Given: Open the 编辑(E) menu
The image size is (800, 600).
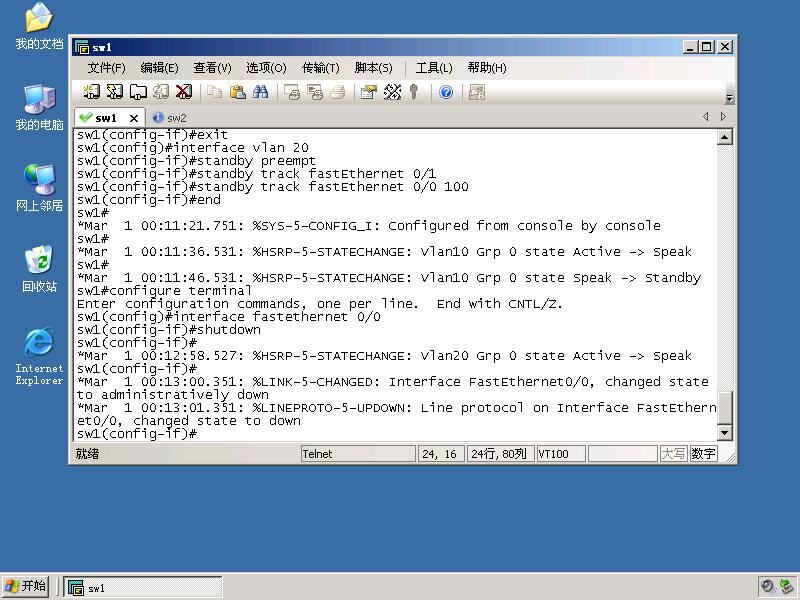Looking at the screenshot, I should tap(159, 68).
